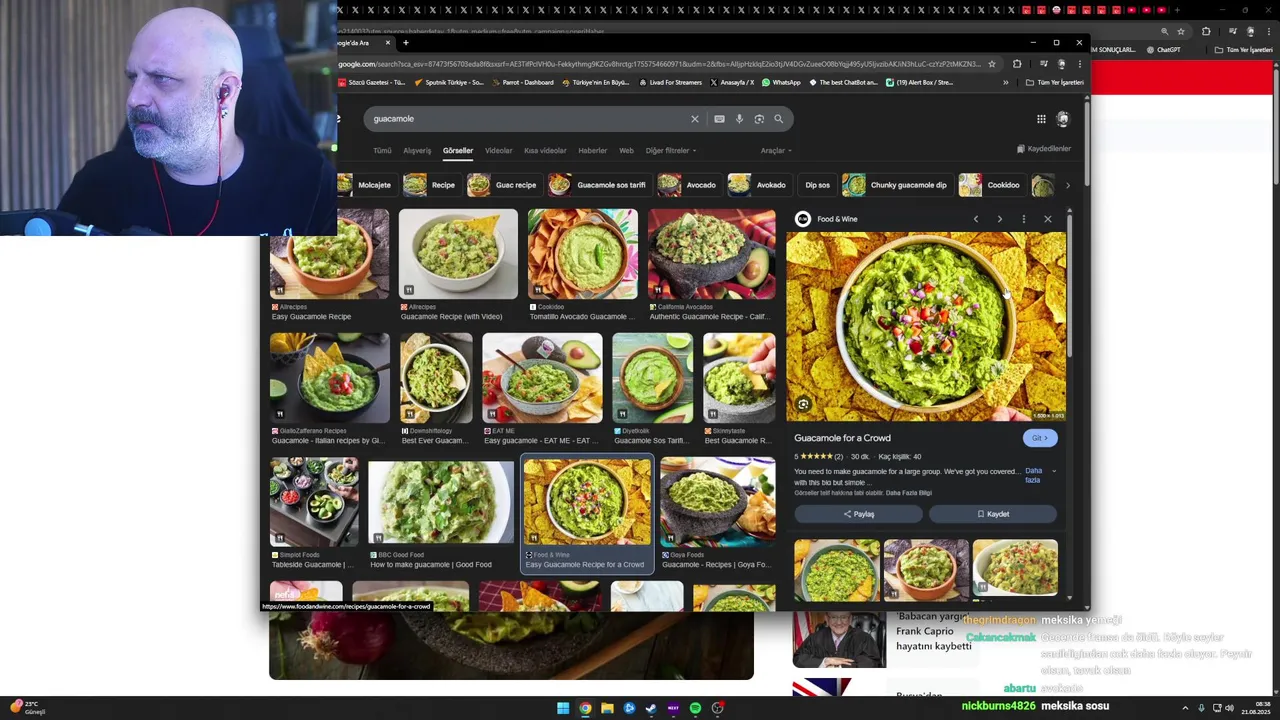Click the guacamole search input field
The height and width of the screenshot is (720, 1280).
(x=530, y=119)
